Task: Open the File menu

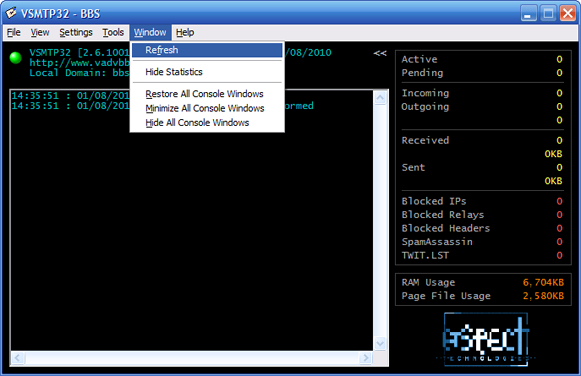Action: click(14, 33)
